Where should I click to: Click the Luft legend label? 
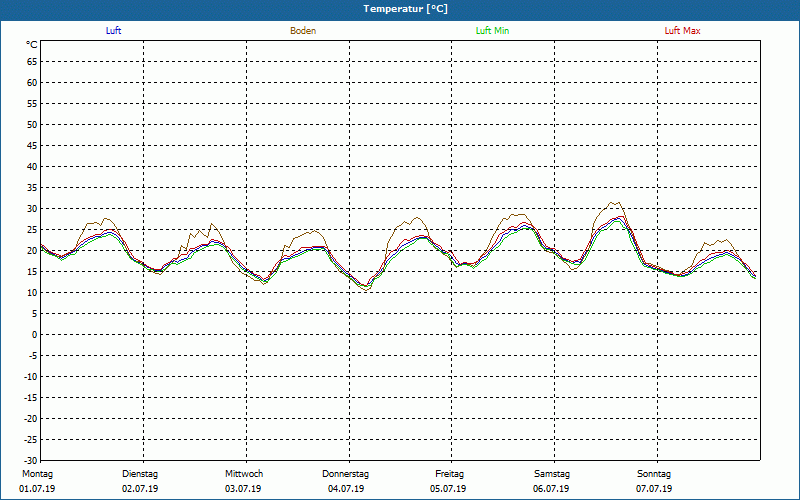(113, 31)
